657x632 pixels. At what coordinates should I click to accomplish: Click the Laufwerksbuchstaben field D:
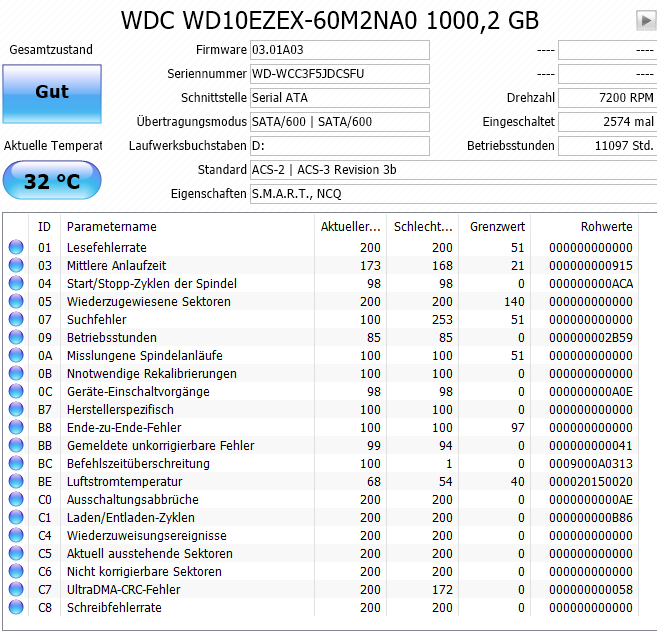point(340,145)
